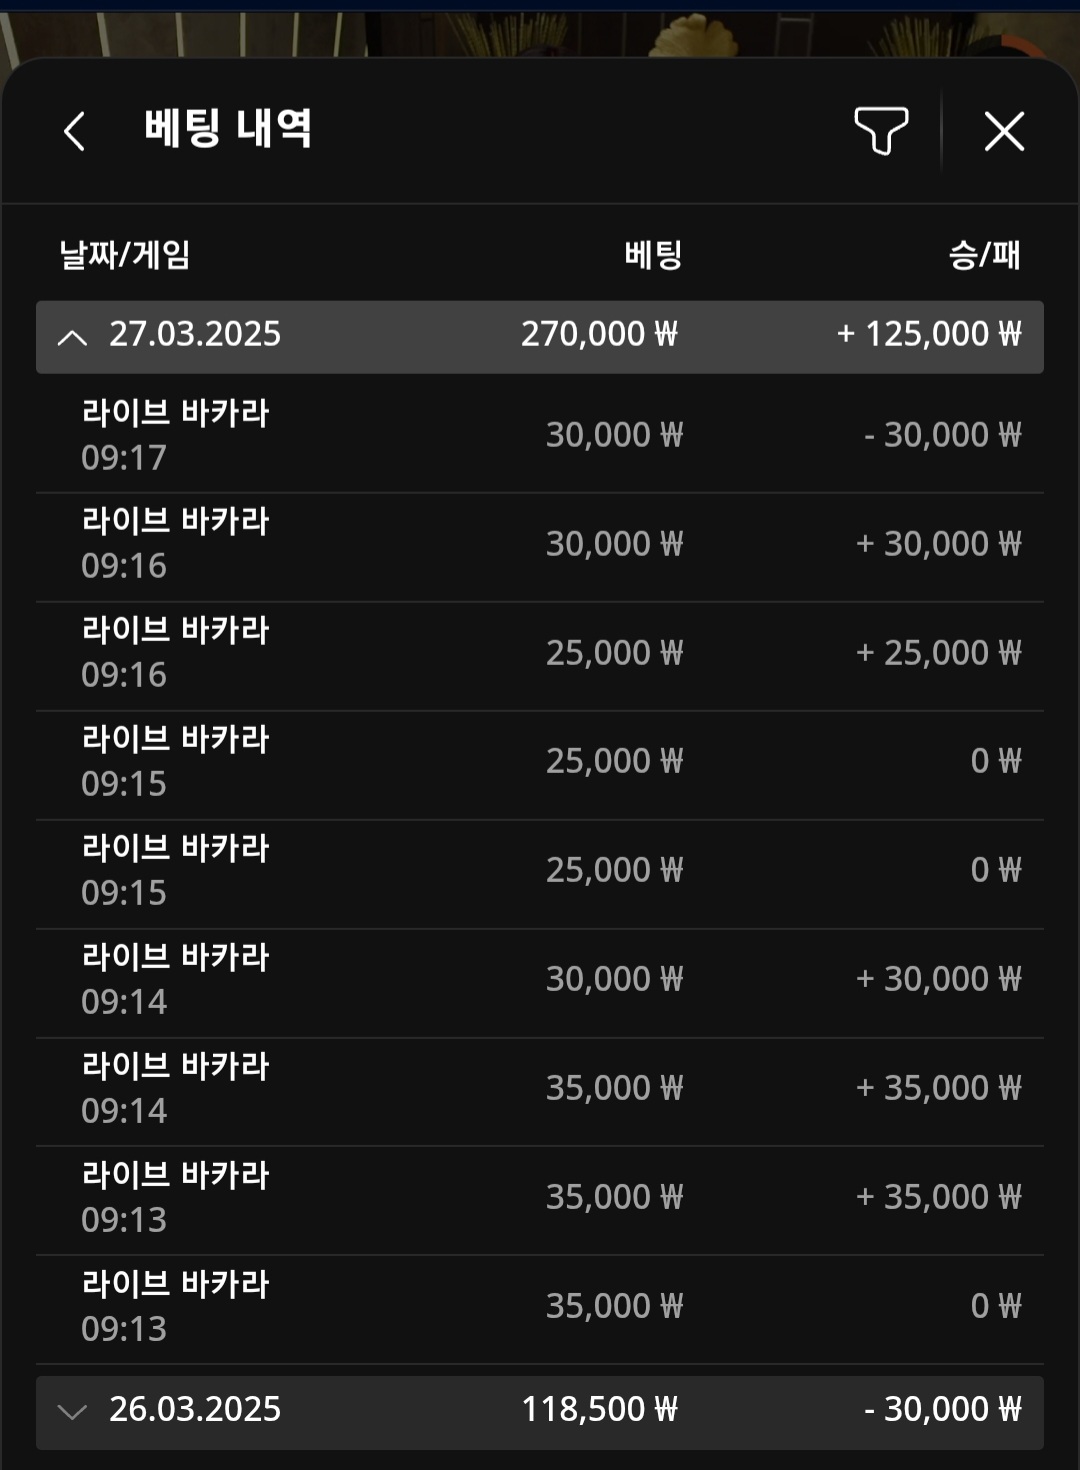
Task: Click the 베팅 column header
Action: click(x=653, y=255)
